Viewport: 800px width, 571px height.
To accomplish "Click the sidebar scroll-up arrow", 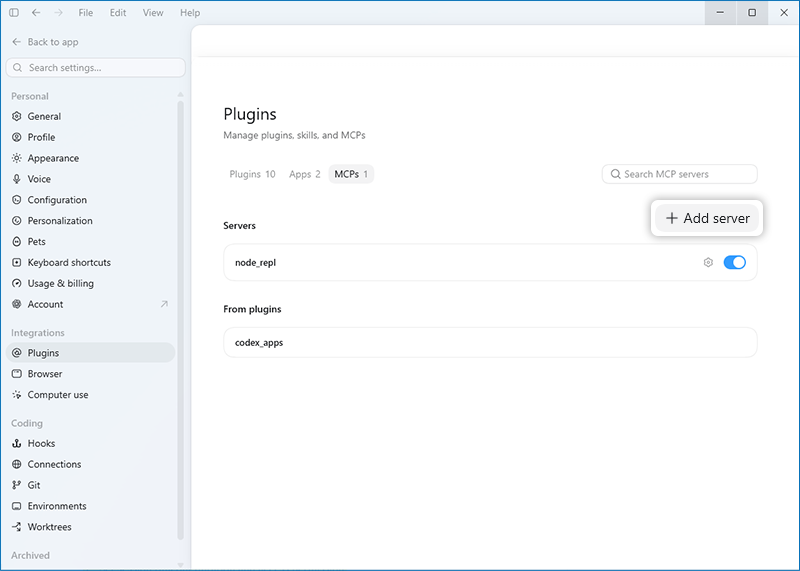I will (180, 95).
